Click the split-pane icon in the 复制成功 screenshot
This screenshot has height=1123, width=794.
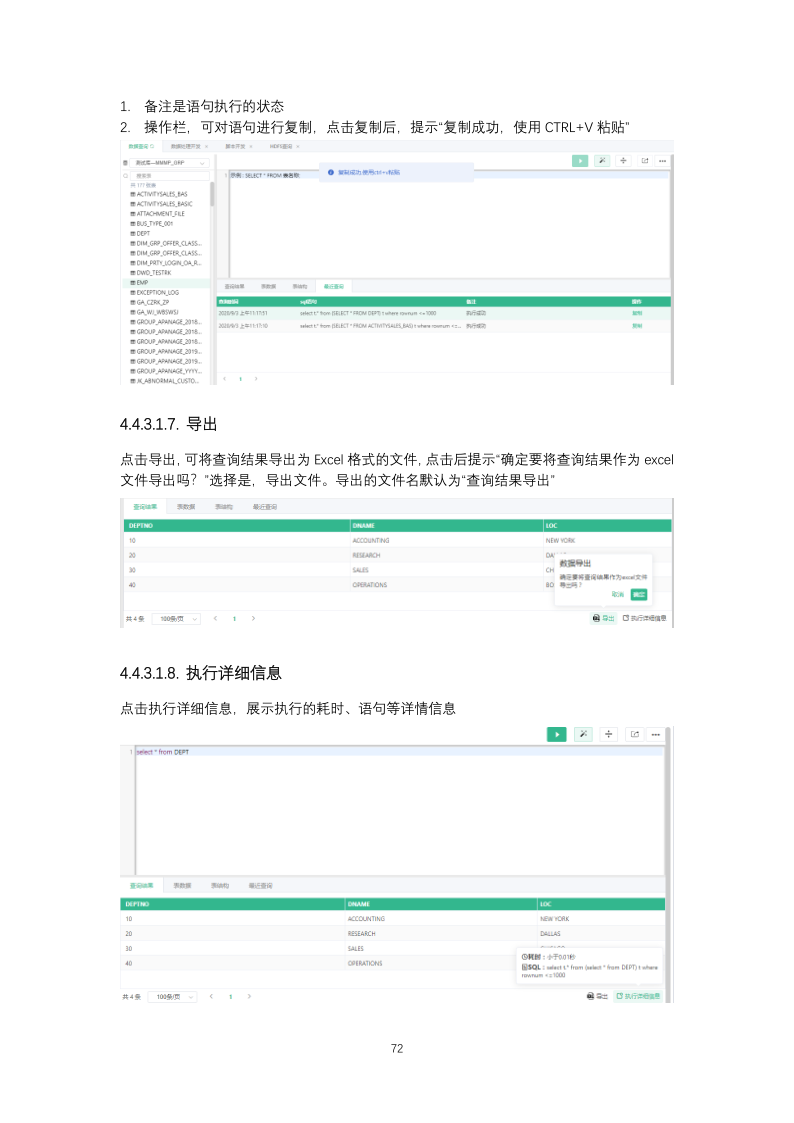tap(624, 161)
